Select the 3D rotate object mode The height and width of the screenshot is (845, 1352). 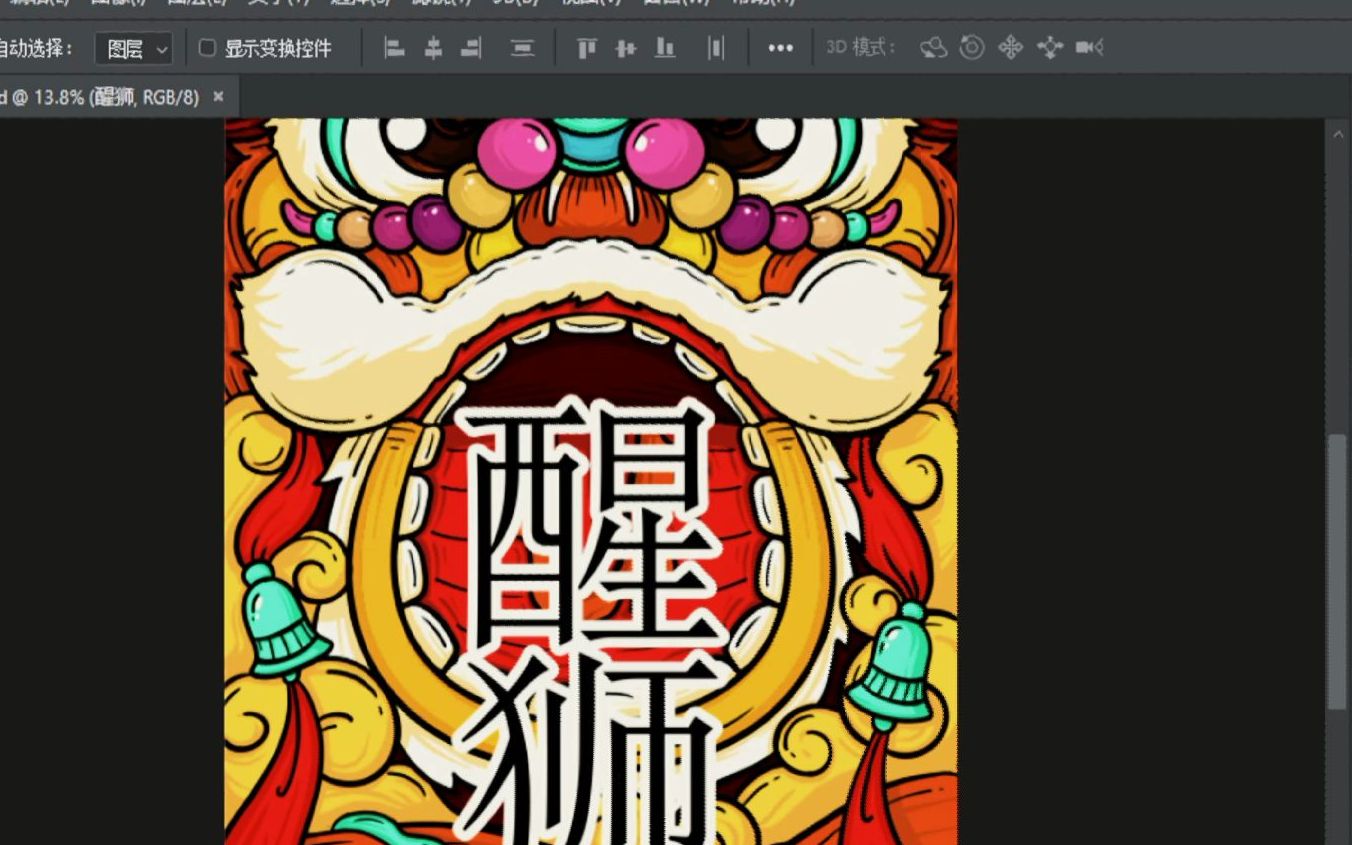coord(933,48)
